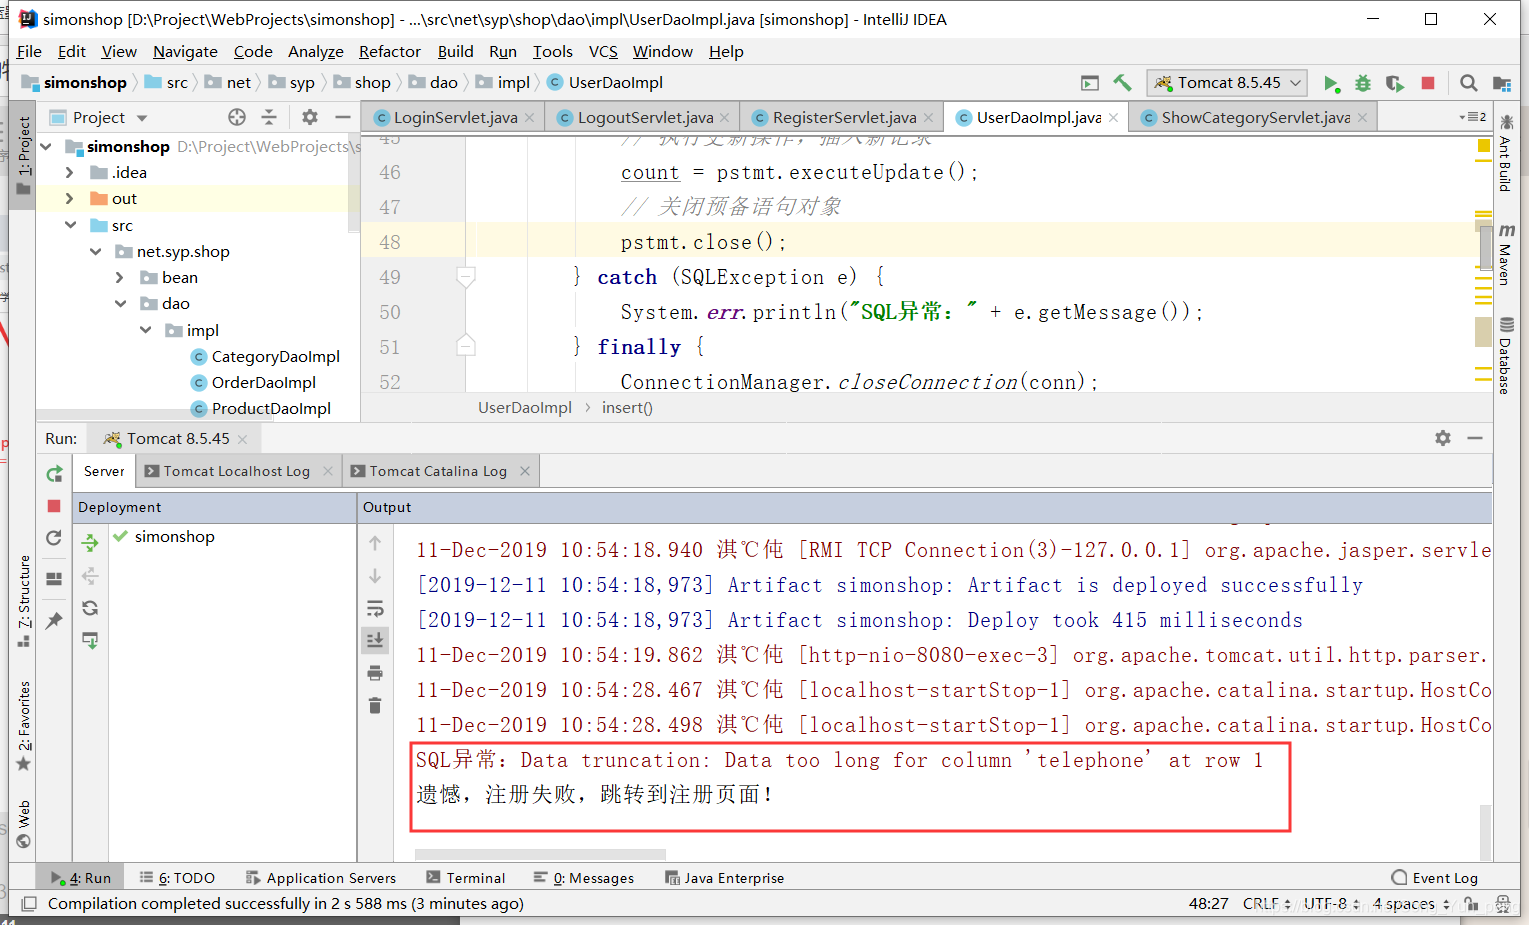Click the scroll down arrow in Output
The image size is (1529, 925).
pos(375,576)
